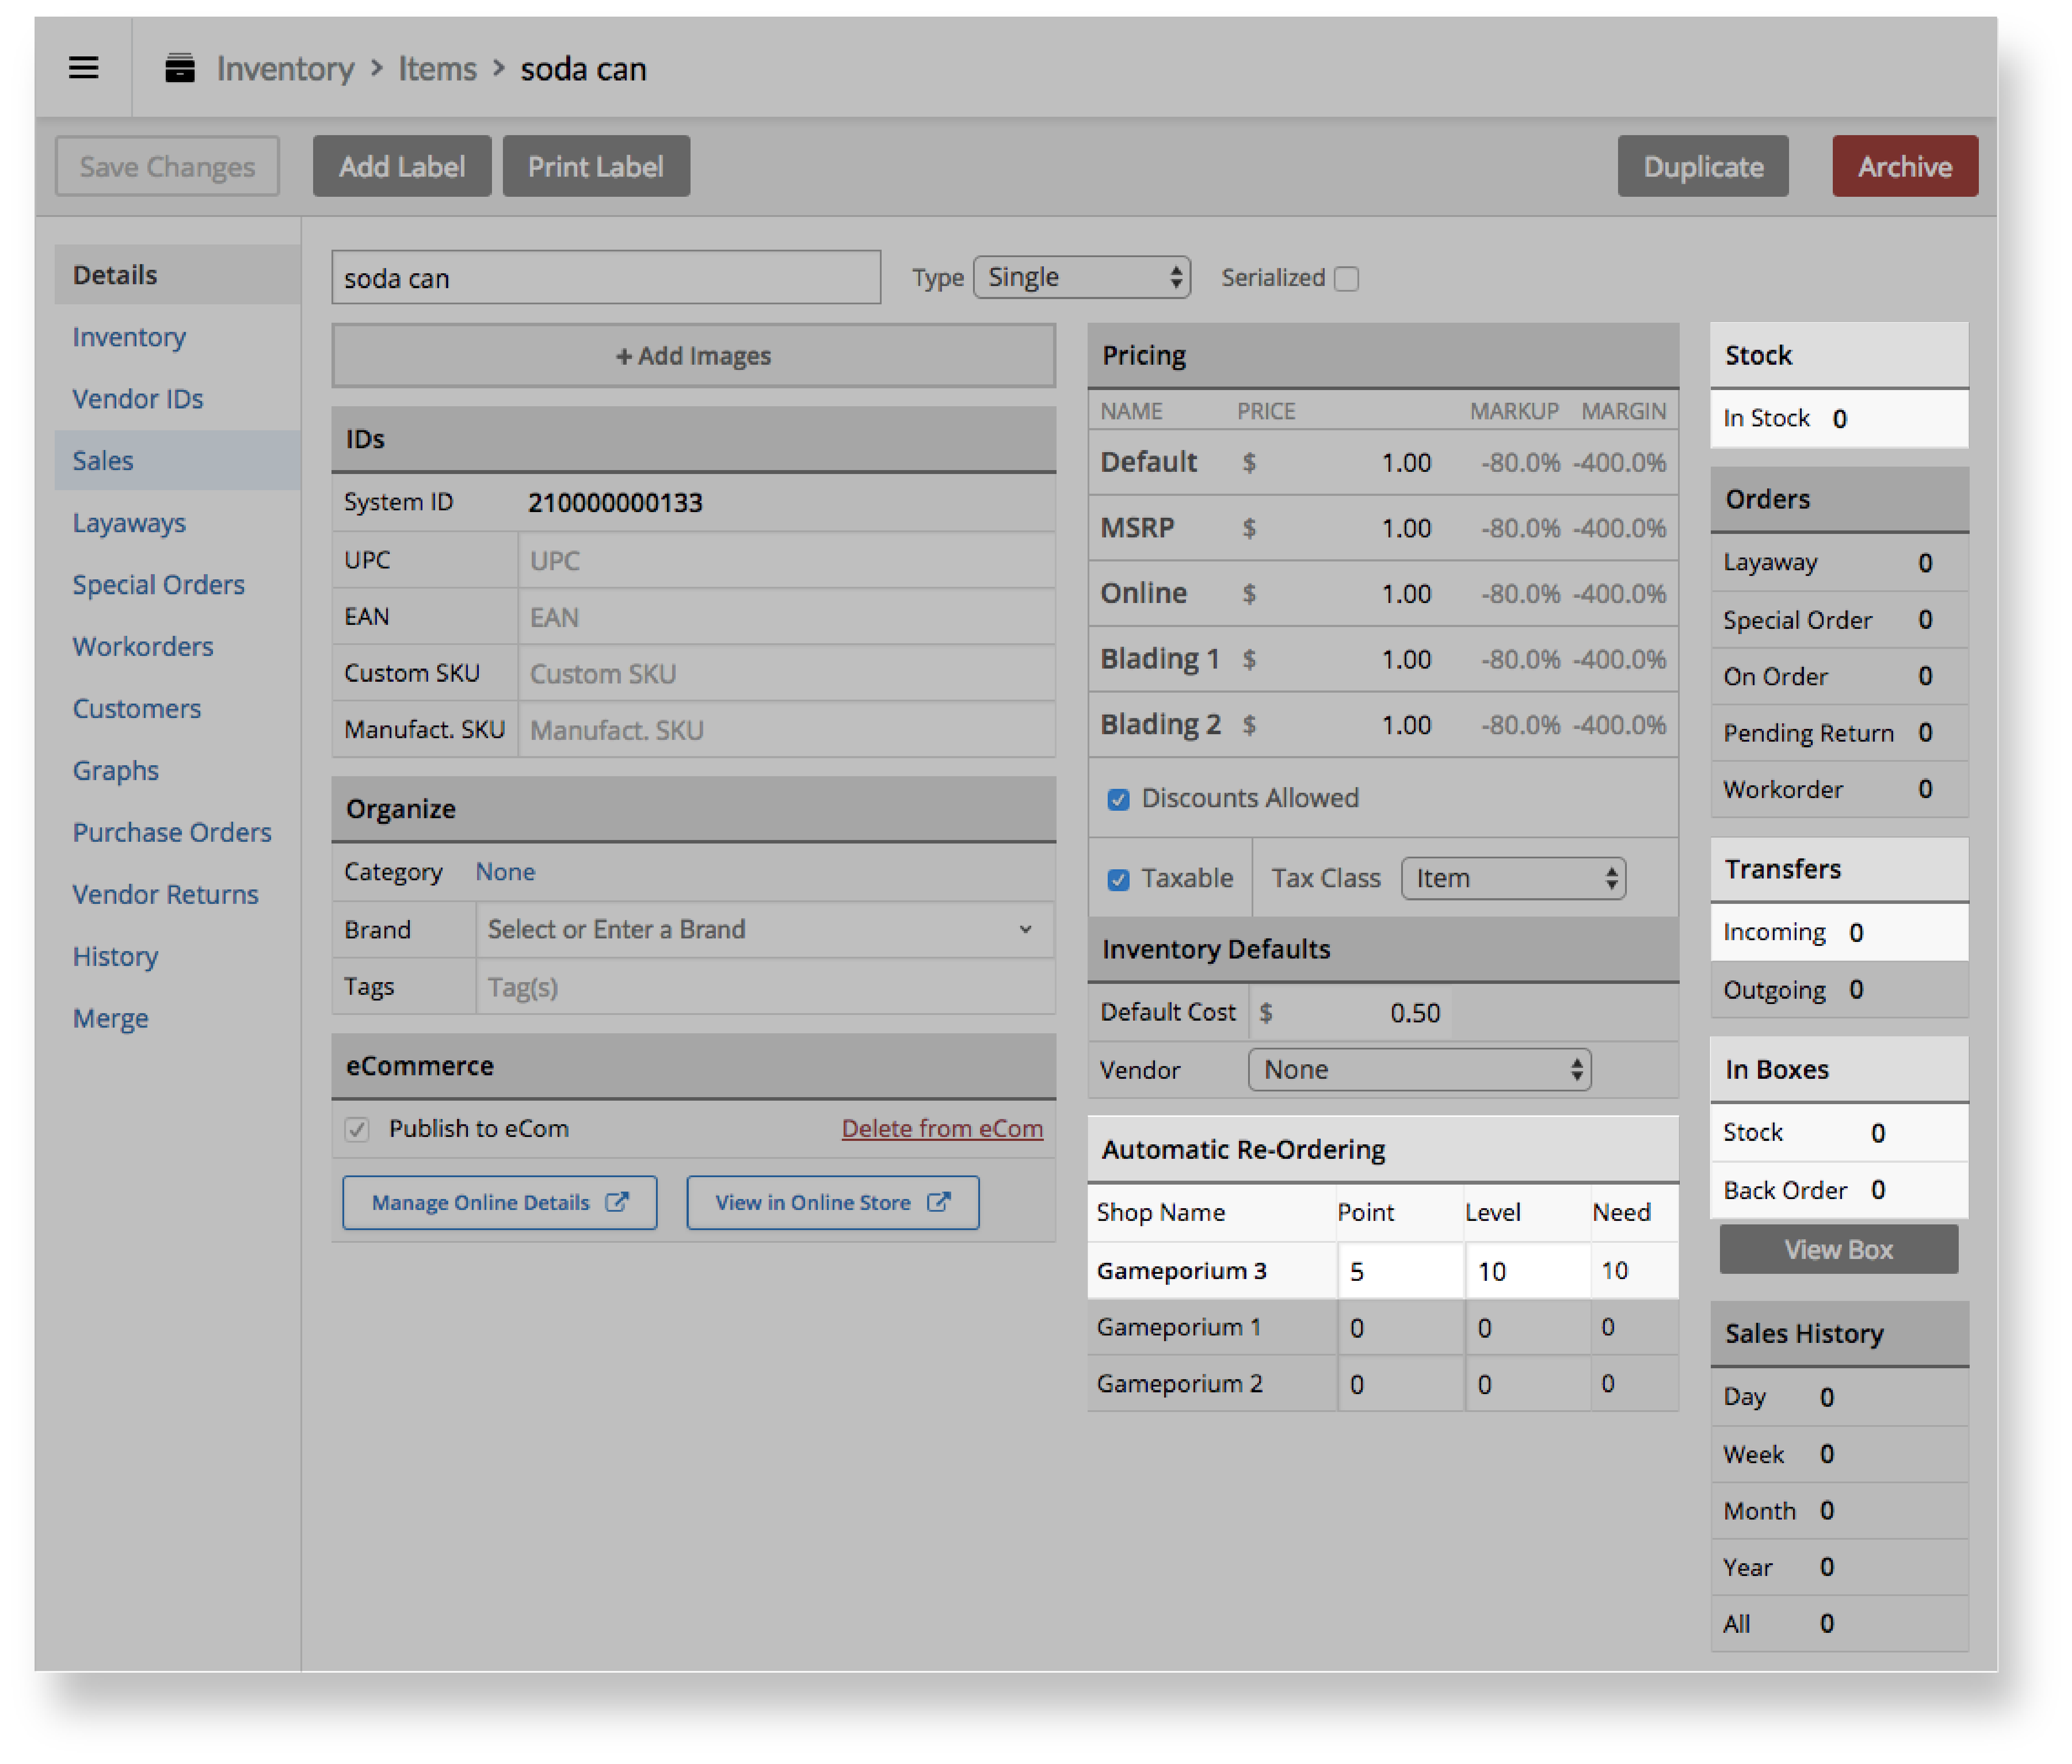Open the Purchase Orders sidebar tab
Viewport: 2072px width, 1764px height.
click(177, 832)
